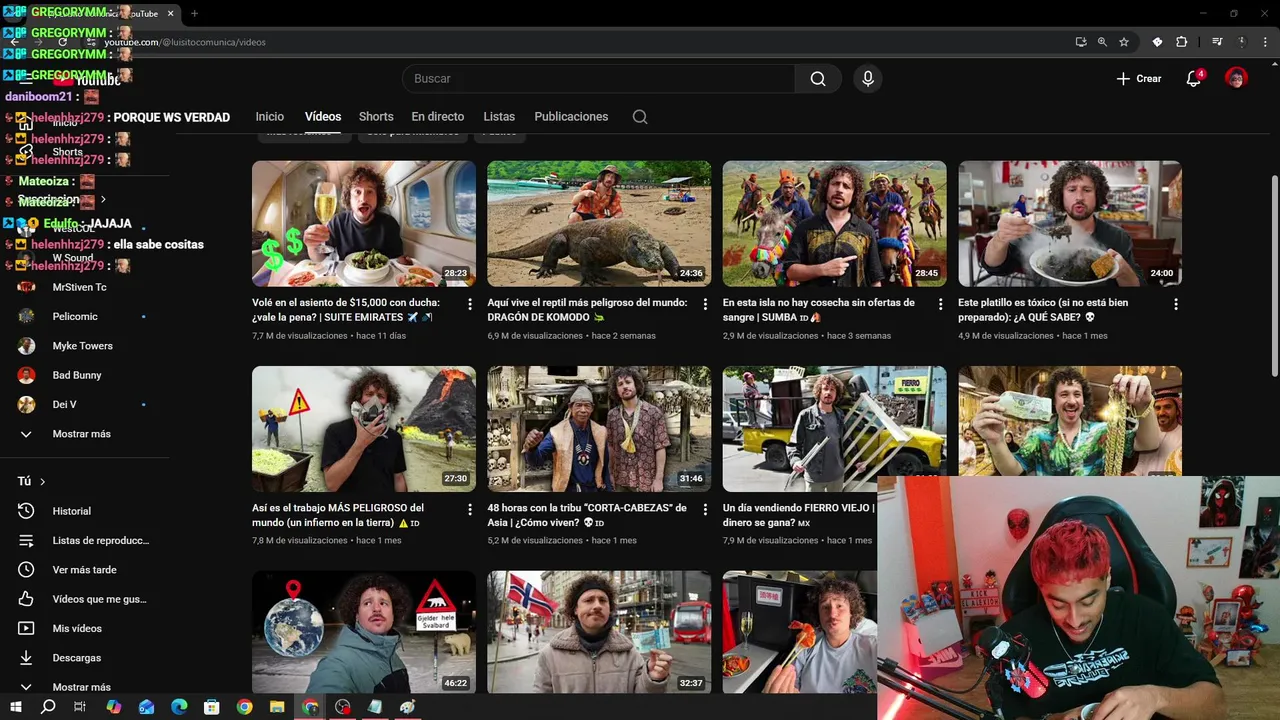The image size is (1280, 720).
Task: Switch to the Shorts channel tab
Action: point(376,117)
